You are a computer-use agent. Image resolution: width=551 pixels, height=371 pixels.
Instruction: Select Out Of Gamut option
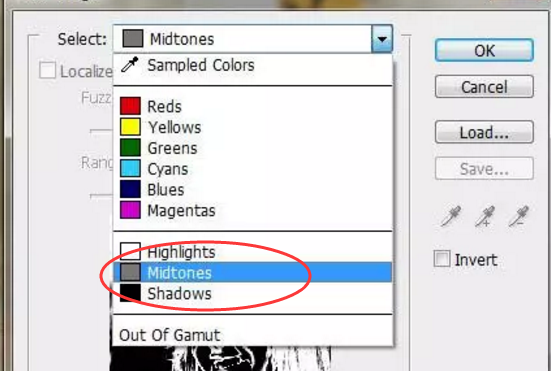click(253, 335)
